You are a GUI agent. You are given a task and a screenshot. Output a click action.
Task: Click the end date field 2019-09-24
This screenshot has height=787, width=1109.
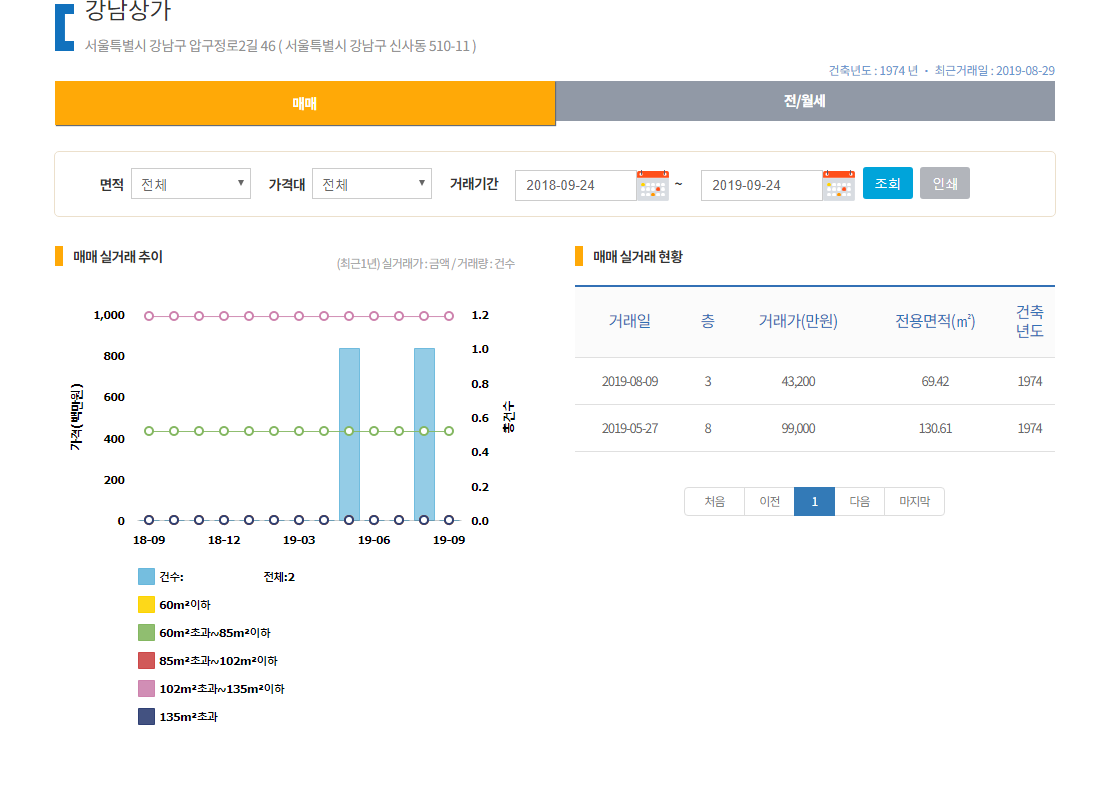click(x=762, y=185)
